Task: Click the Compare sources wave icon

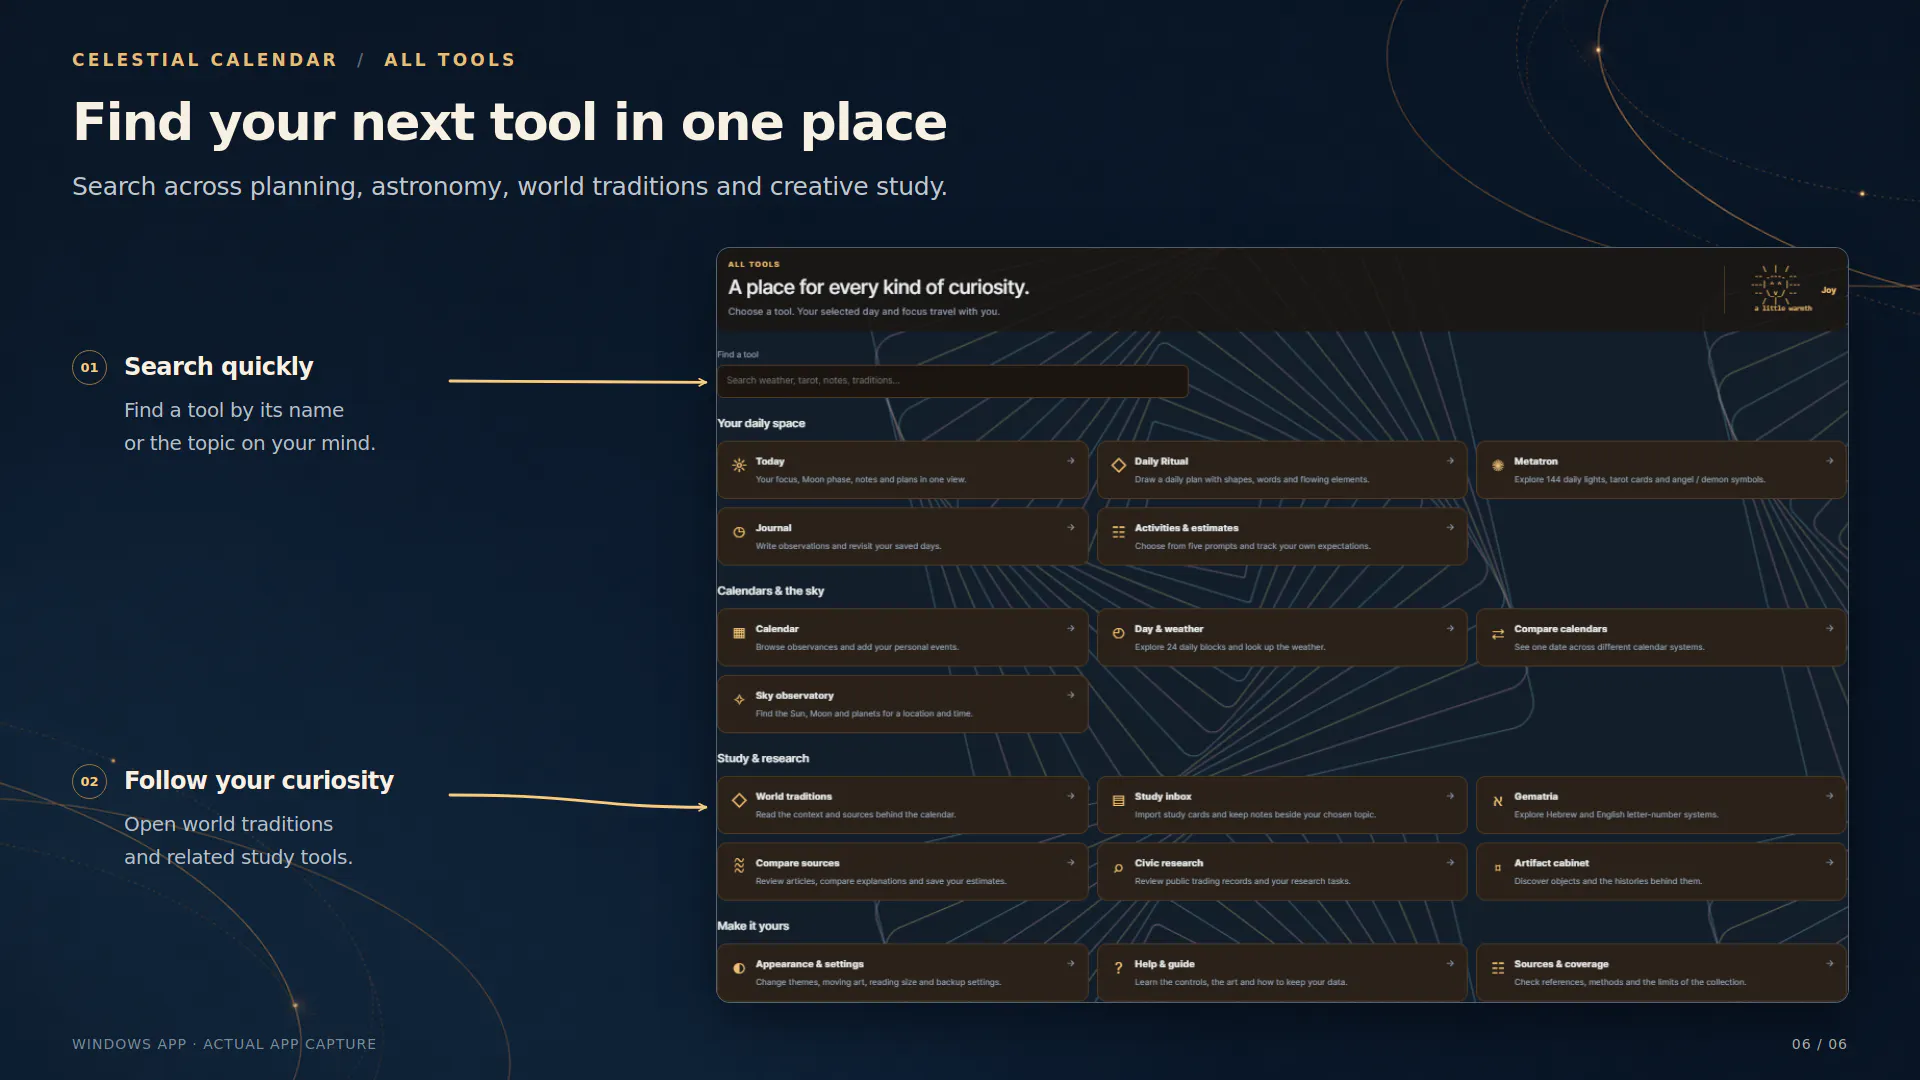Action: 739,867
